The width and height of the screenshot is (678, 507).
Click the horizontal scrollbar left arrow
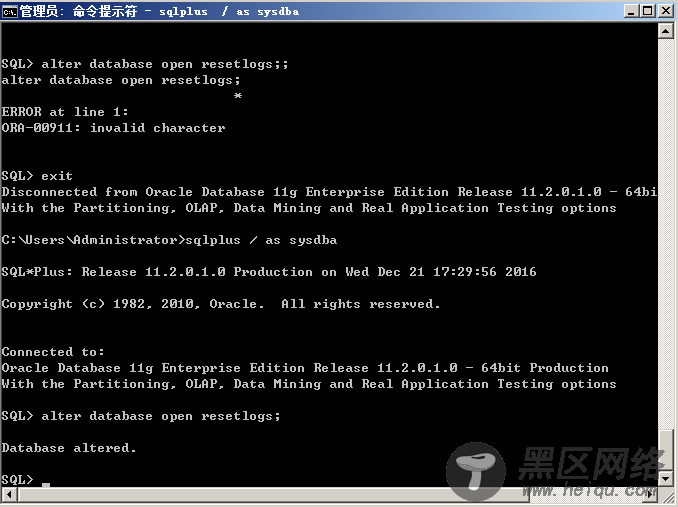click(x=9, y=494)
